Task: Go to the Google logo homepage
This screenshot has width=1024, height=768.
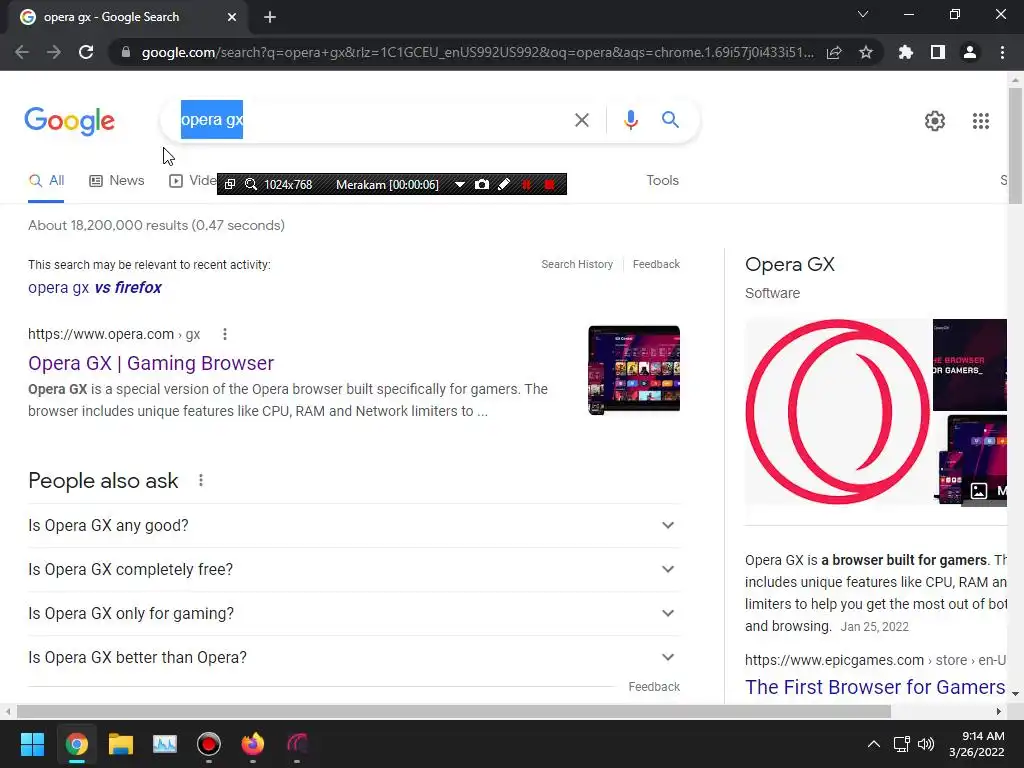Action: click(x=69, y=121)
